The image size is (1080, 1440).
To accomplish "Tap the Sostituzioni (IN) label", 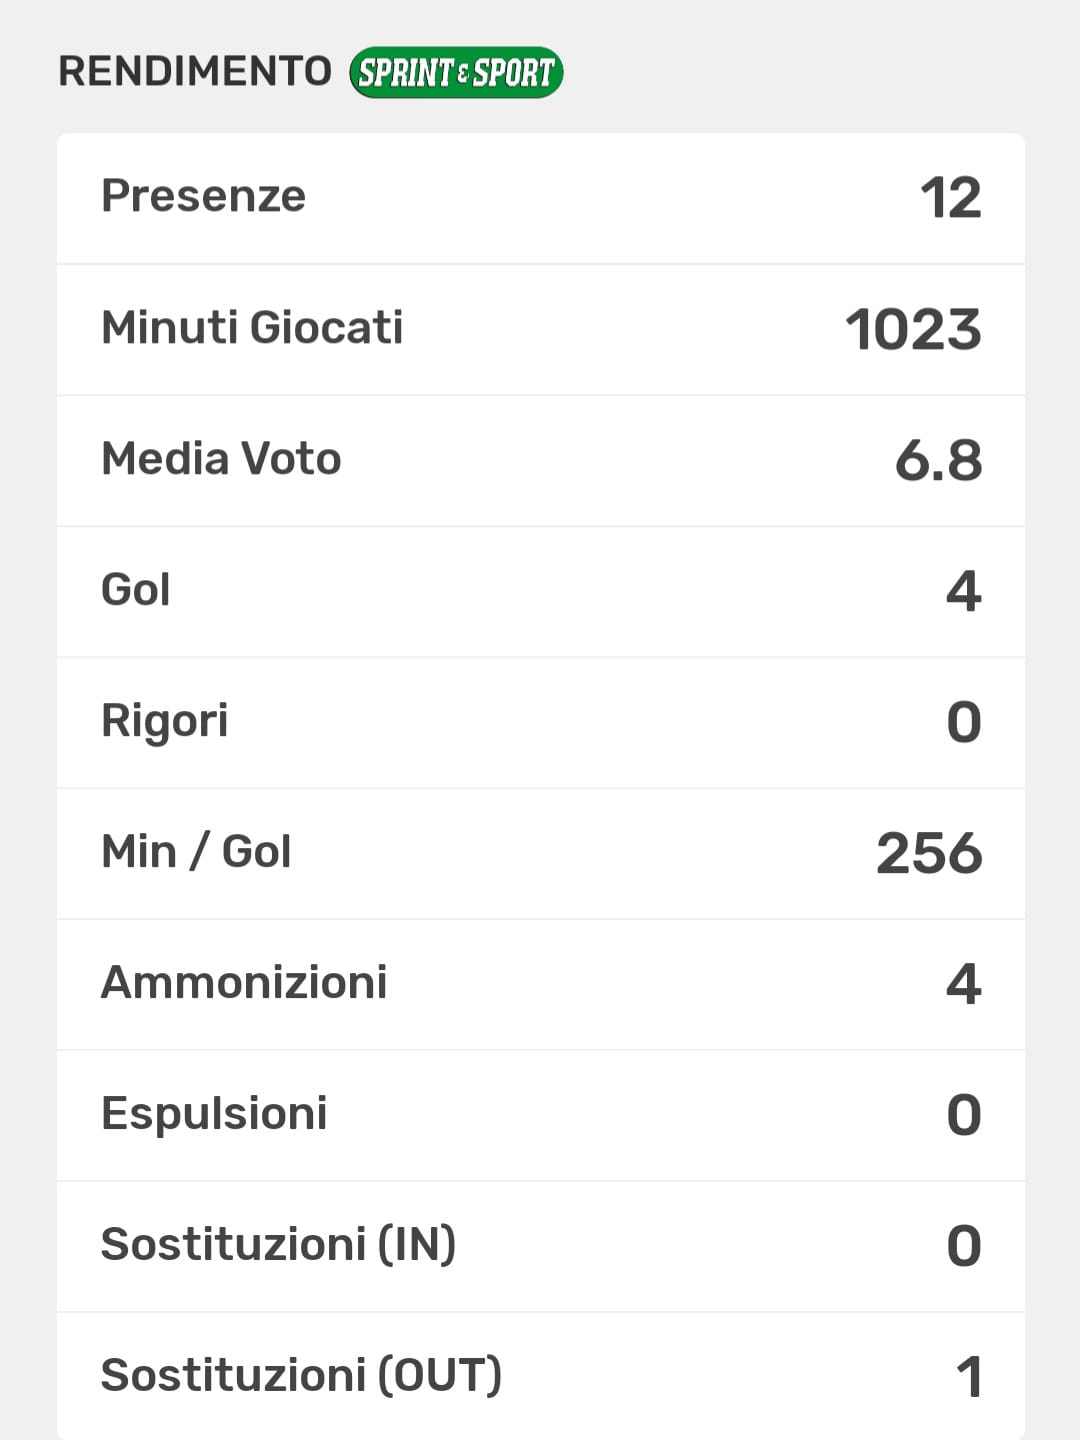I will pos(278,1245).
